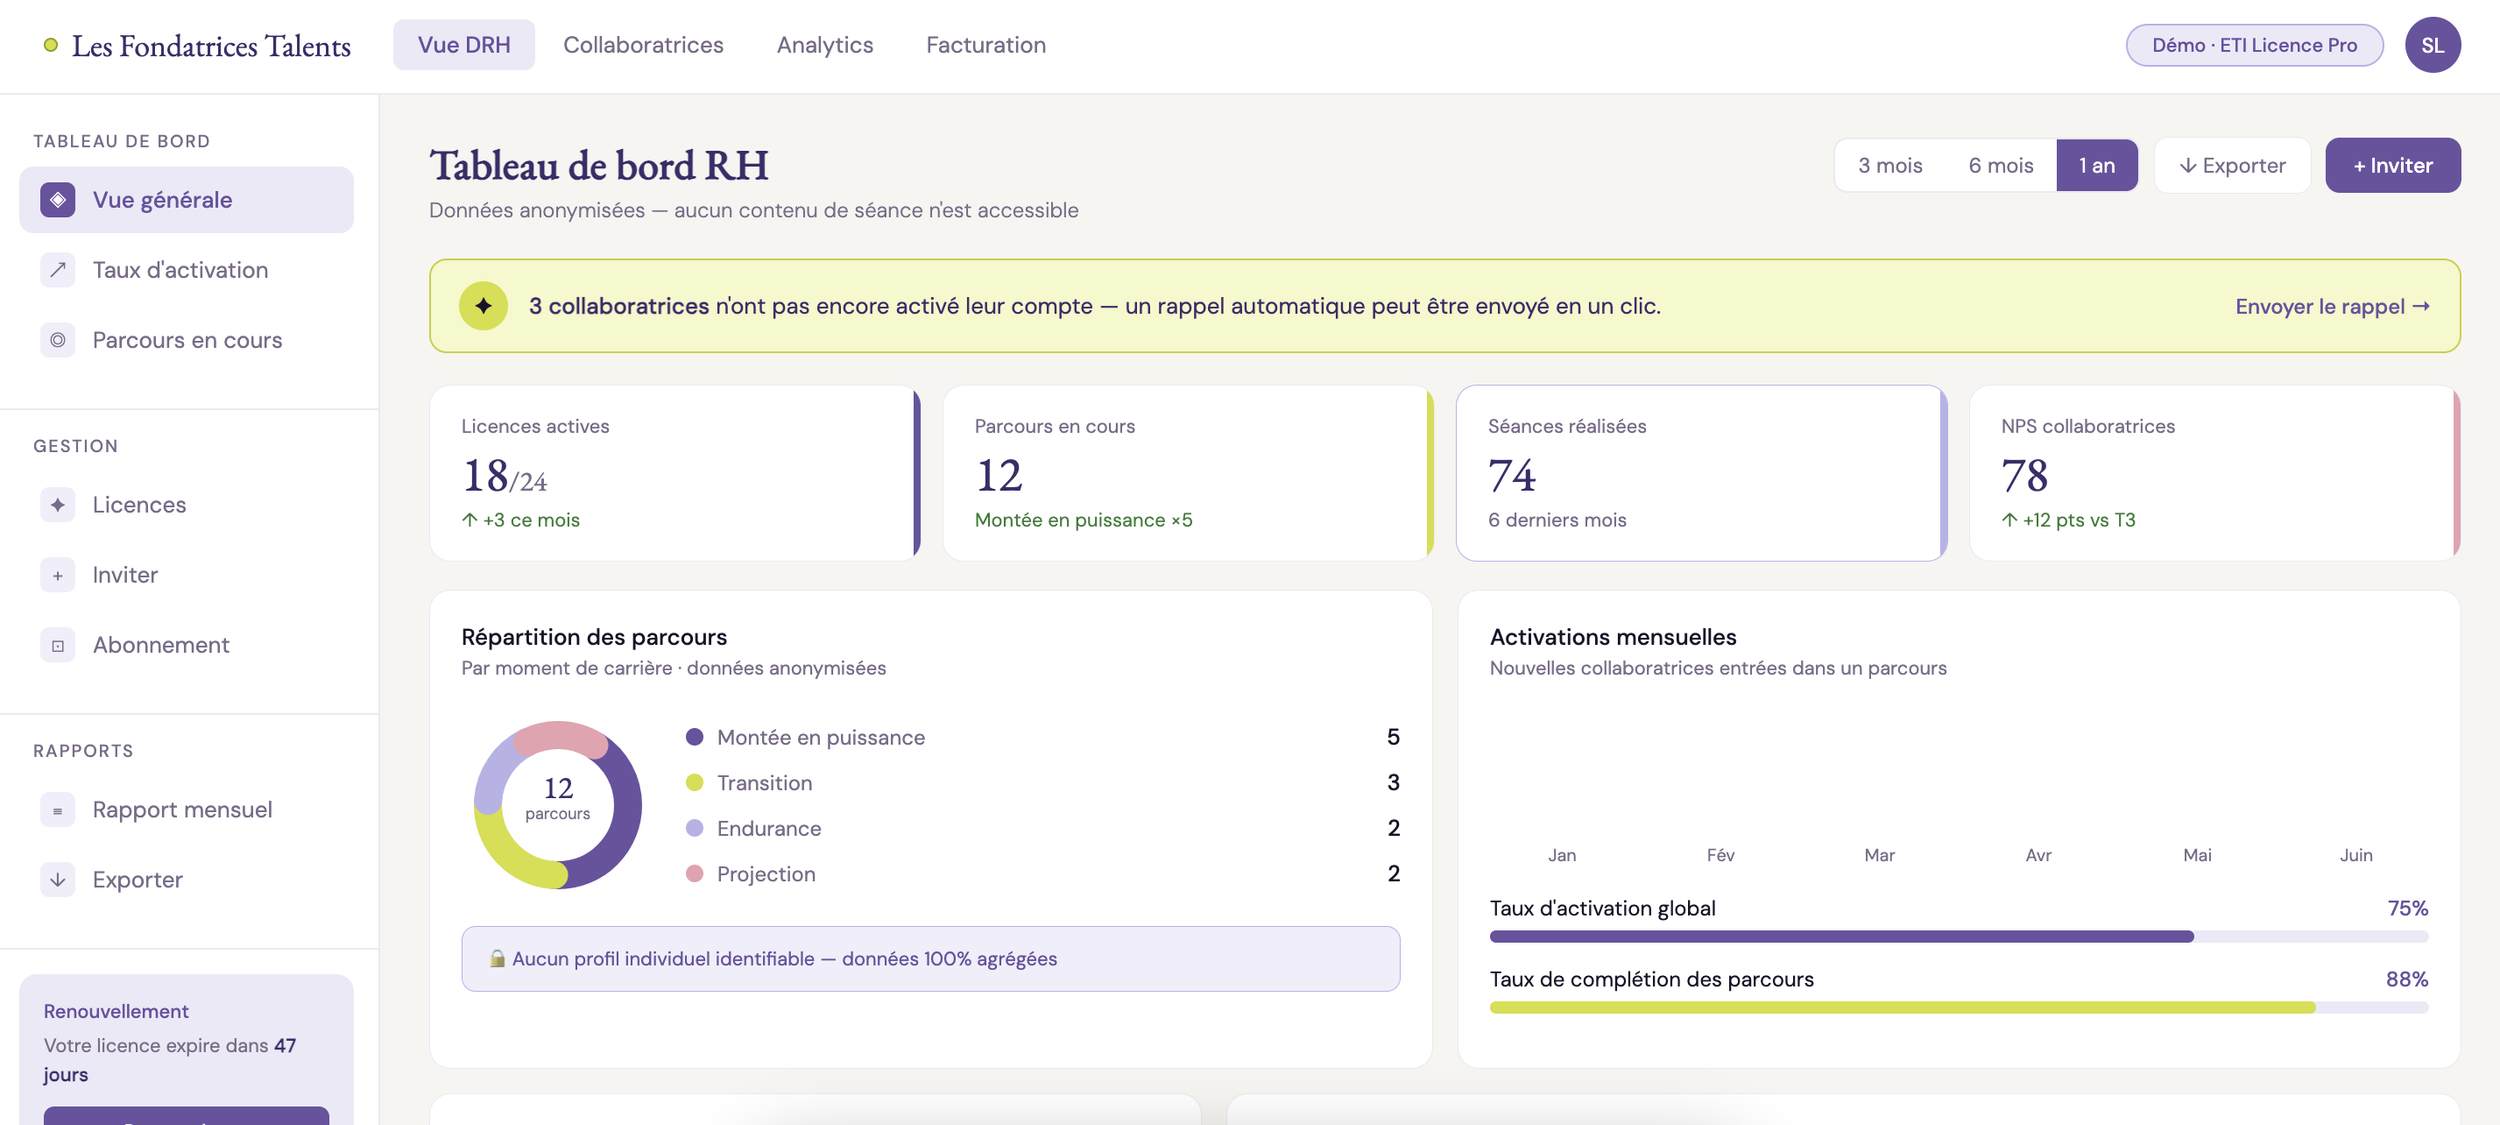Click the Endurance lavender legend dot
The width and height of the screenshot is (2500, 1125).
[x=694, y=828]
